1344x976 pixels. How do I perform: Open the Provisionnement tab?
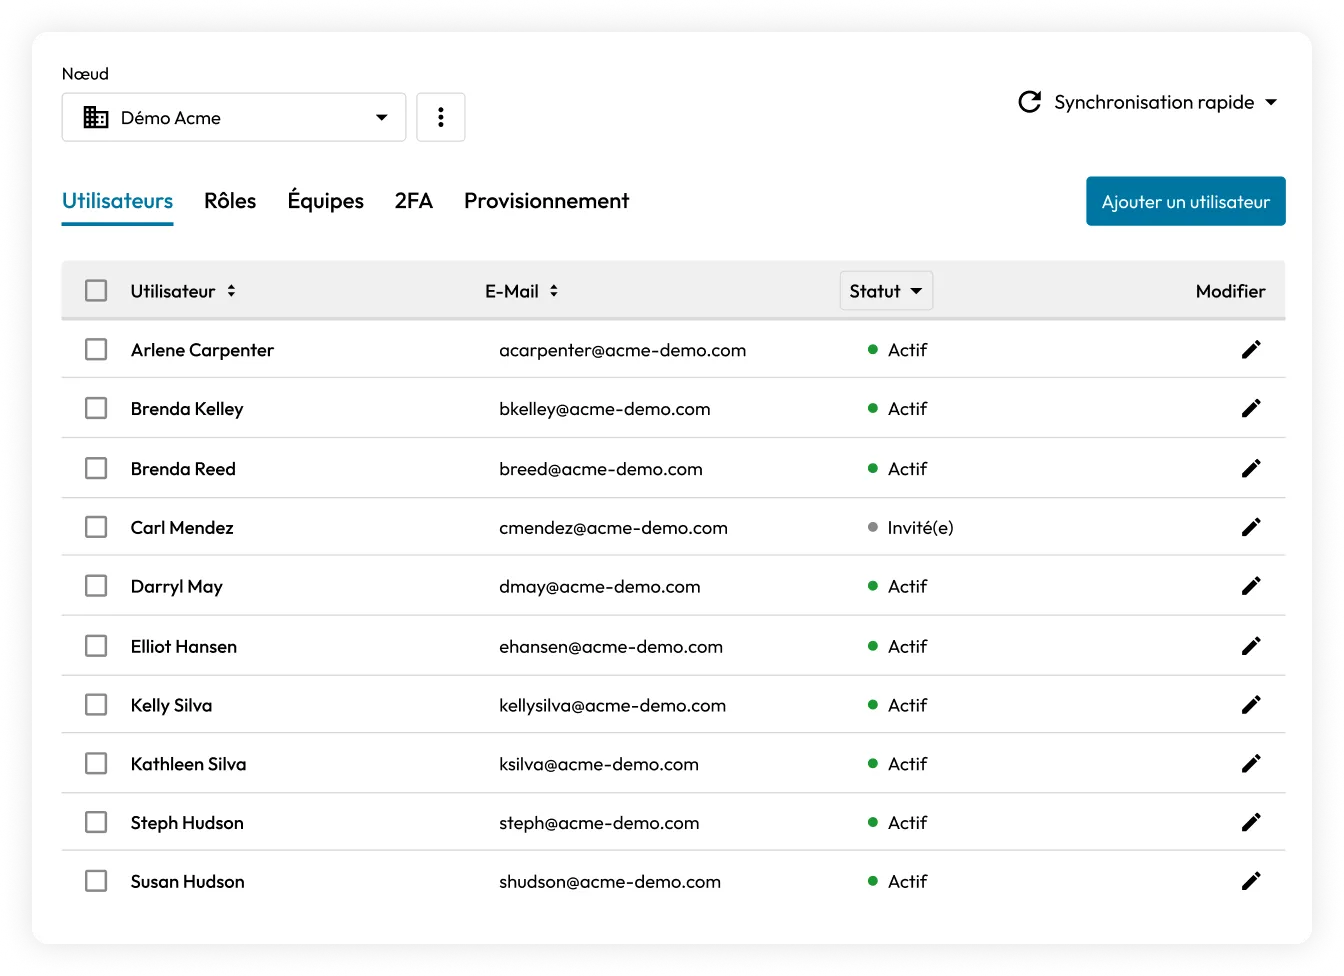tap(546, 201)
